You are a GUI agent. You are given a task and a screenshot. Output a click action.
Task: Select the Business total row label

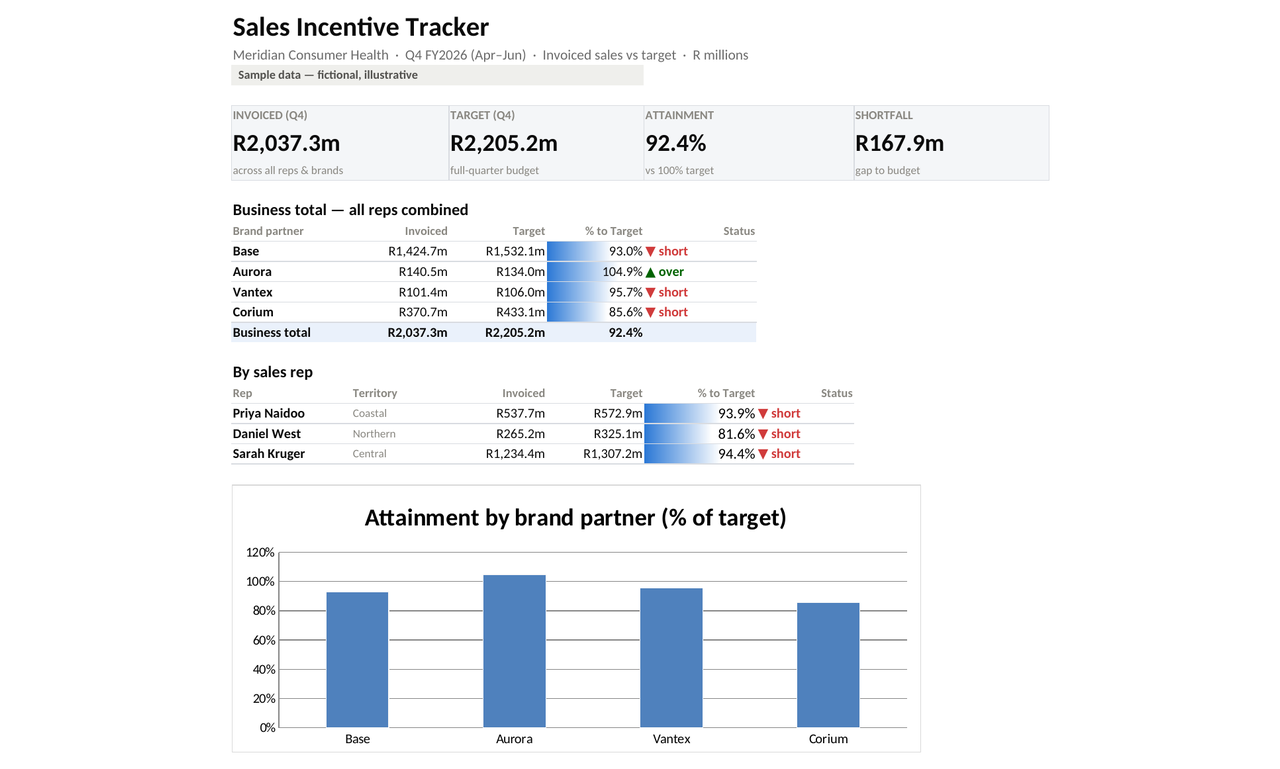tap(272, 332)
